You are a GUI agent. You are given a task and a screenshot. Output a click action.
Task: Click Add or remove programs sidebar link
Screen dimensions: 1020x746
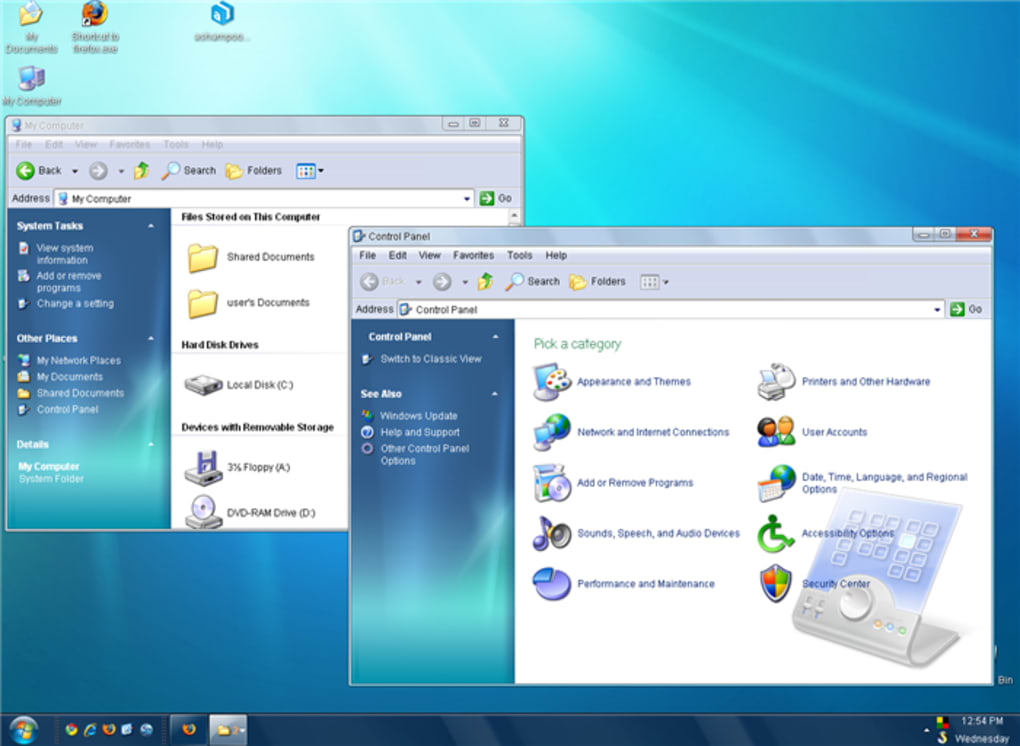[x=69, y=282]
